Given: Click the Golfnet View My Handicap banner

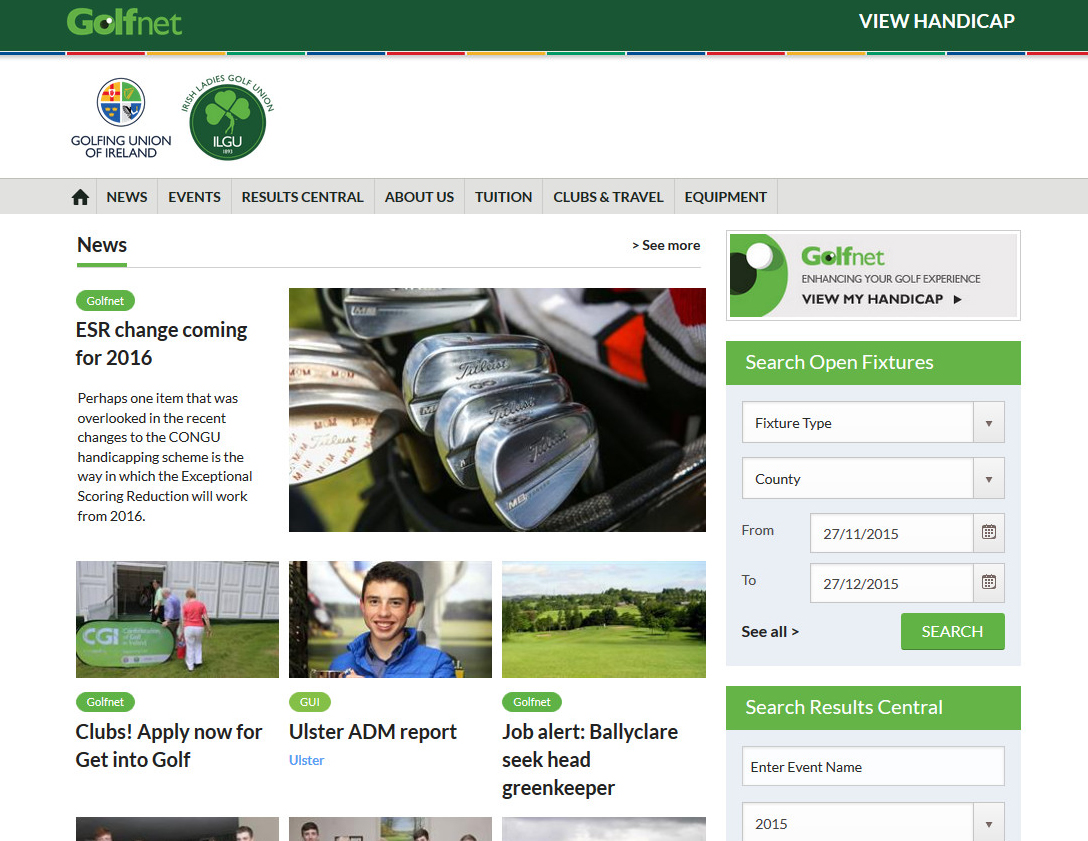Looking at the screenshot, I should click(x=873, y=276).
